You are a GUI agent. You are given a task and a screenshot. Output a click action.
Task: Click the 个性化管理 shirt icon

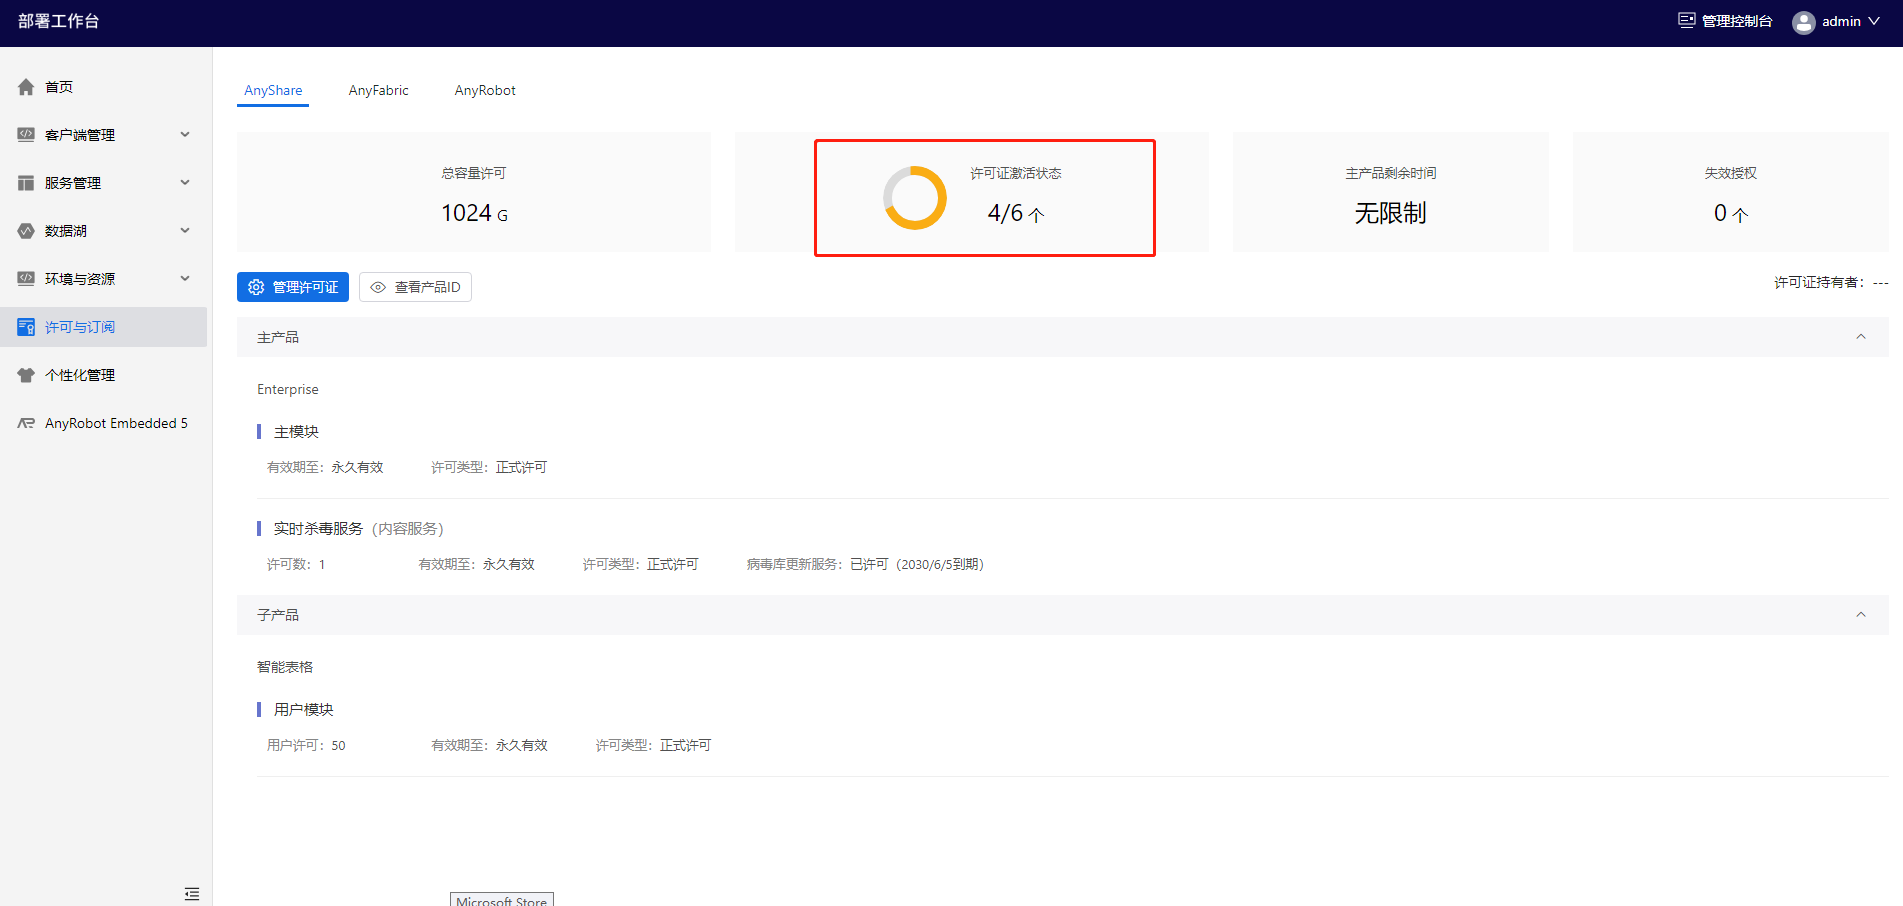click(x=26, y=375)
